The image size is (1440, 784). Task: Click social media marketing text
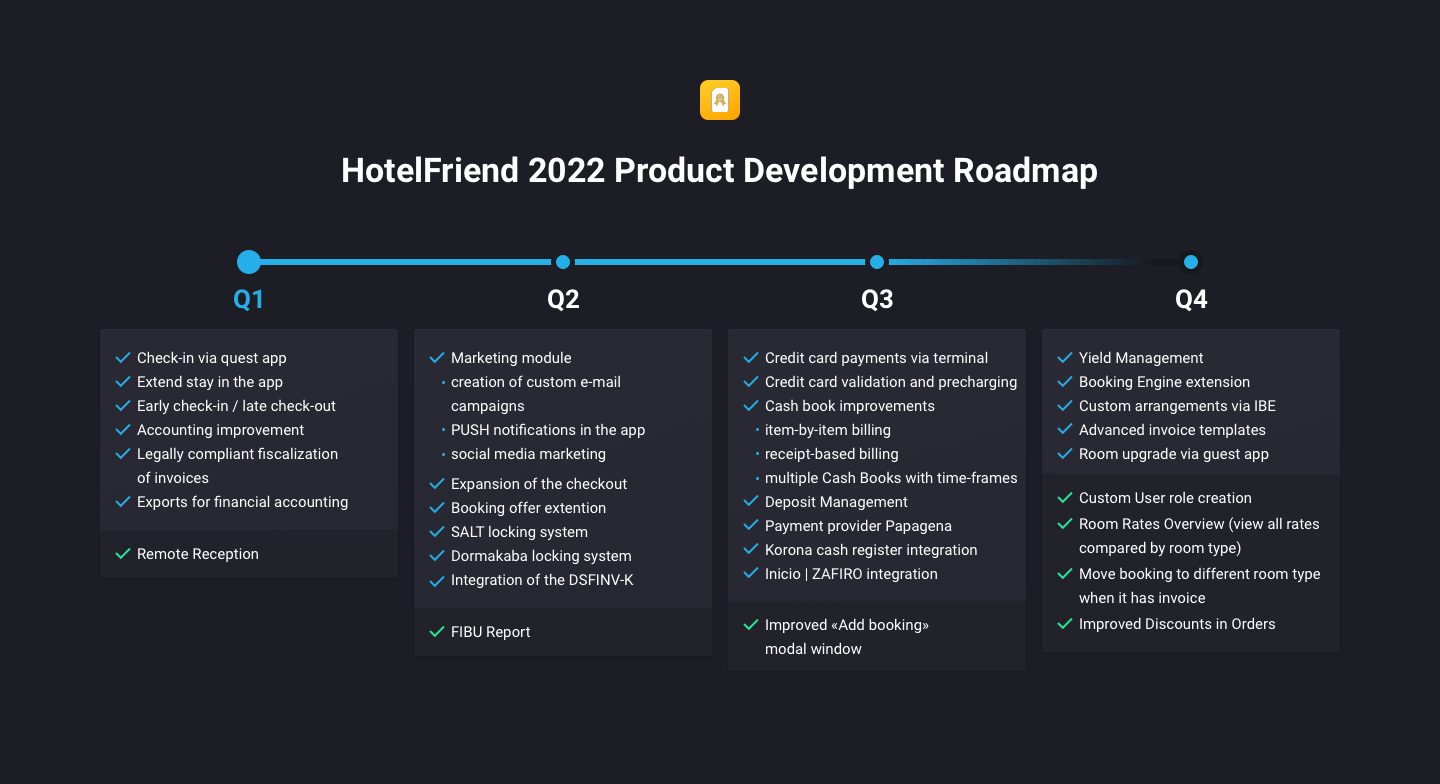tap(528, 454)
